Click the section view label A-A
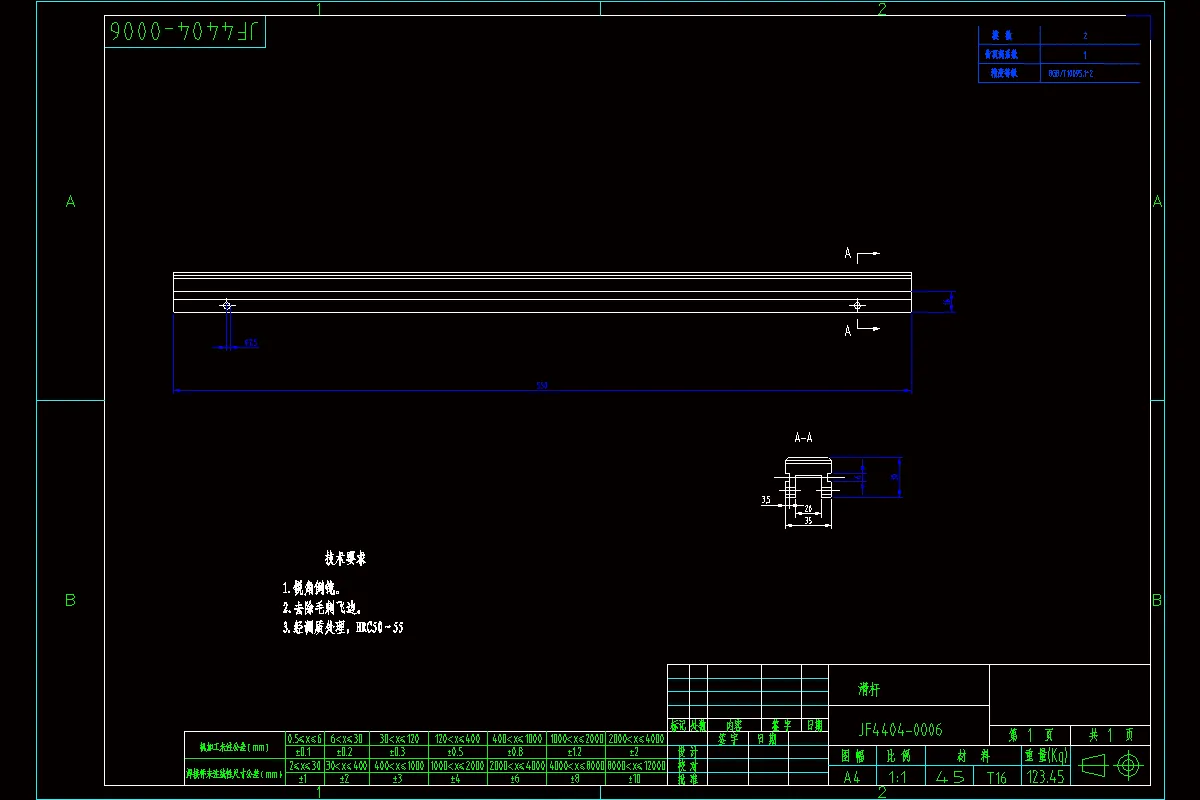Screen dimensions: 1200x800 click(x=803, y=438)
